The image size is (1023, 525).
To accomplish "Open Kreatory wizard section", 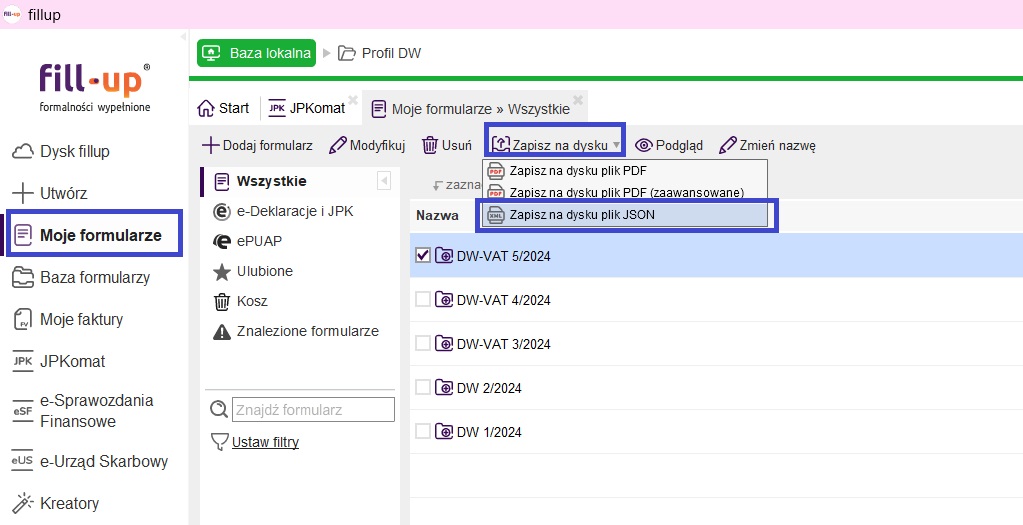I will click(56, 503).
